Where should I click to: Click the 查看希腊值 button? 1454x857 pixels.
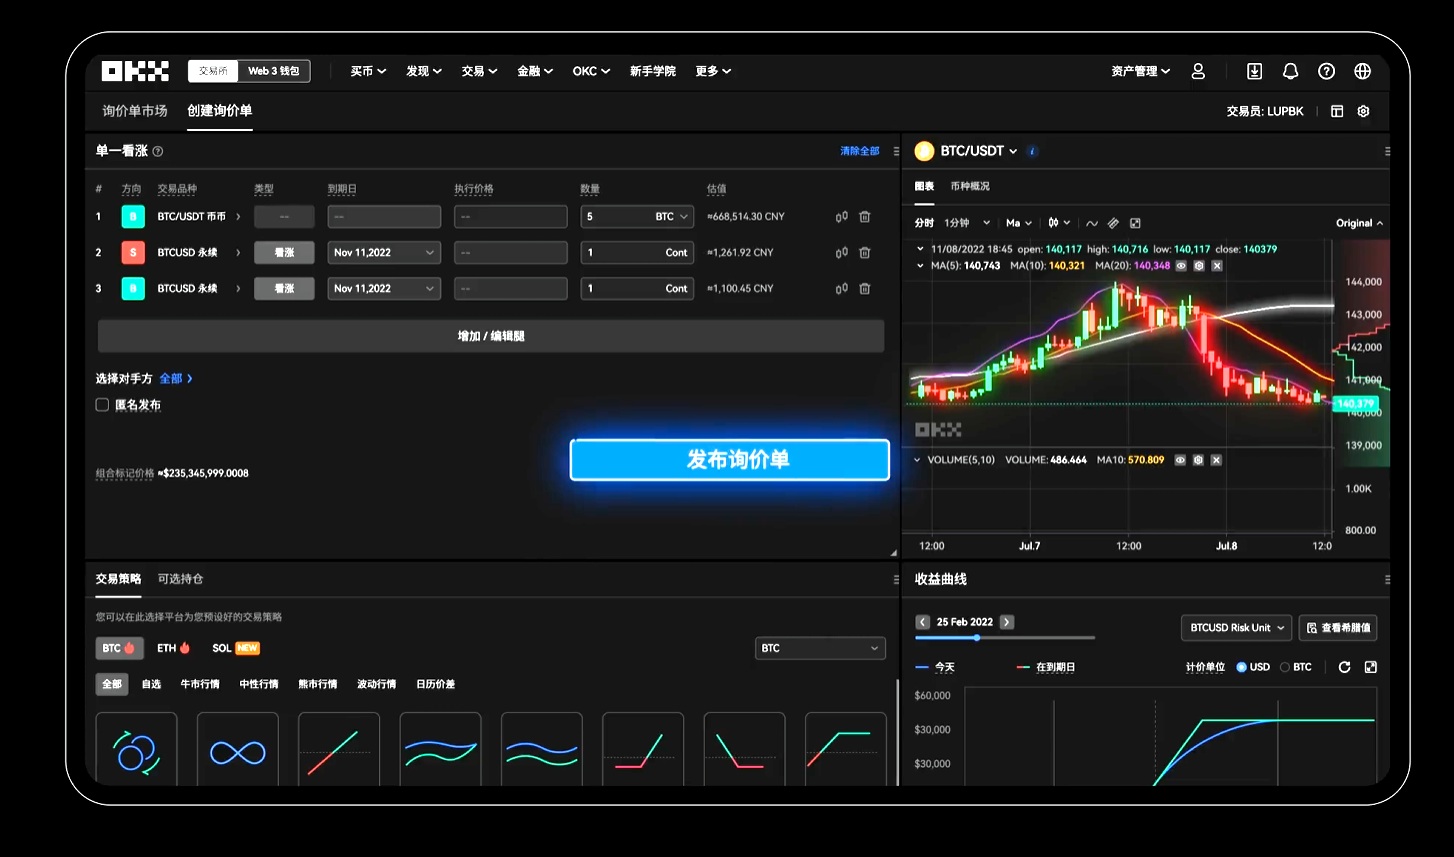1338,628
